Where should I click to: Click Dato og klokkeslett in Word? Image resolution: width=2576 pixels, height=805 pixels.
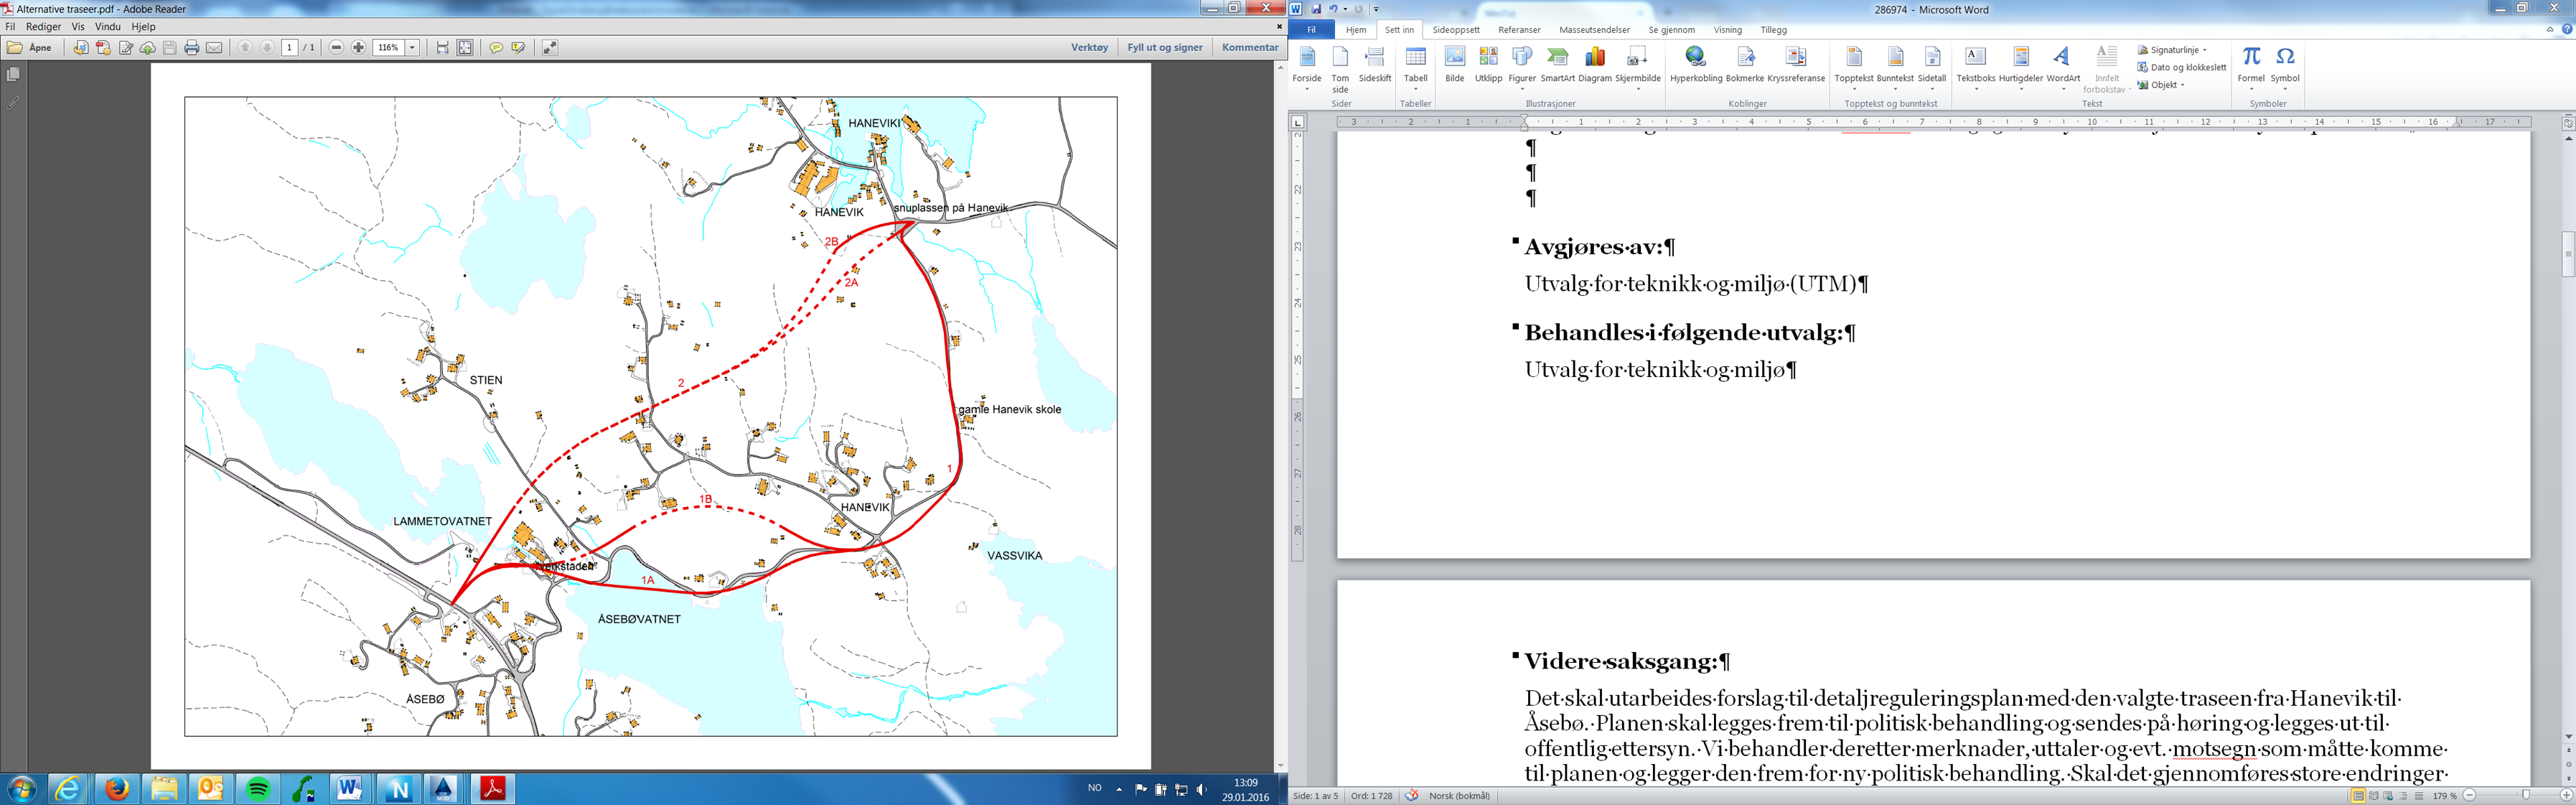pos(2181,67)
